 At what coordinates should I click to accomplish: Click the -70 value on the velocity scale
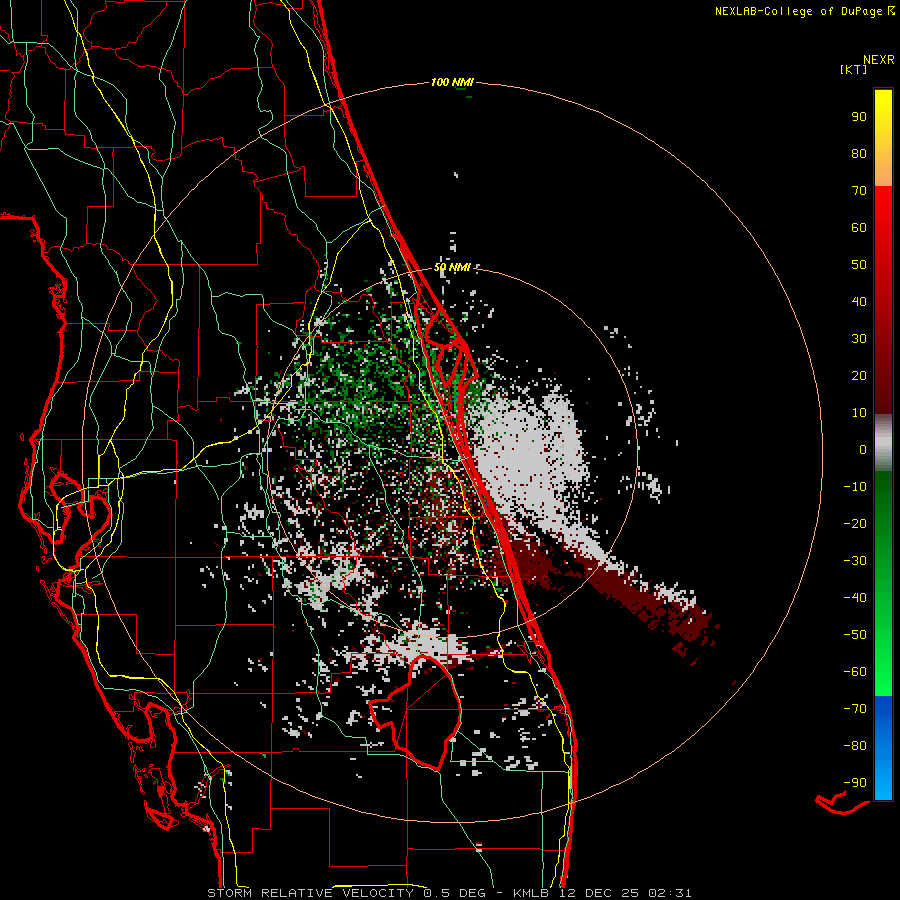pyautogui.click(x=855, y=709)
